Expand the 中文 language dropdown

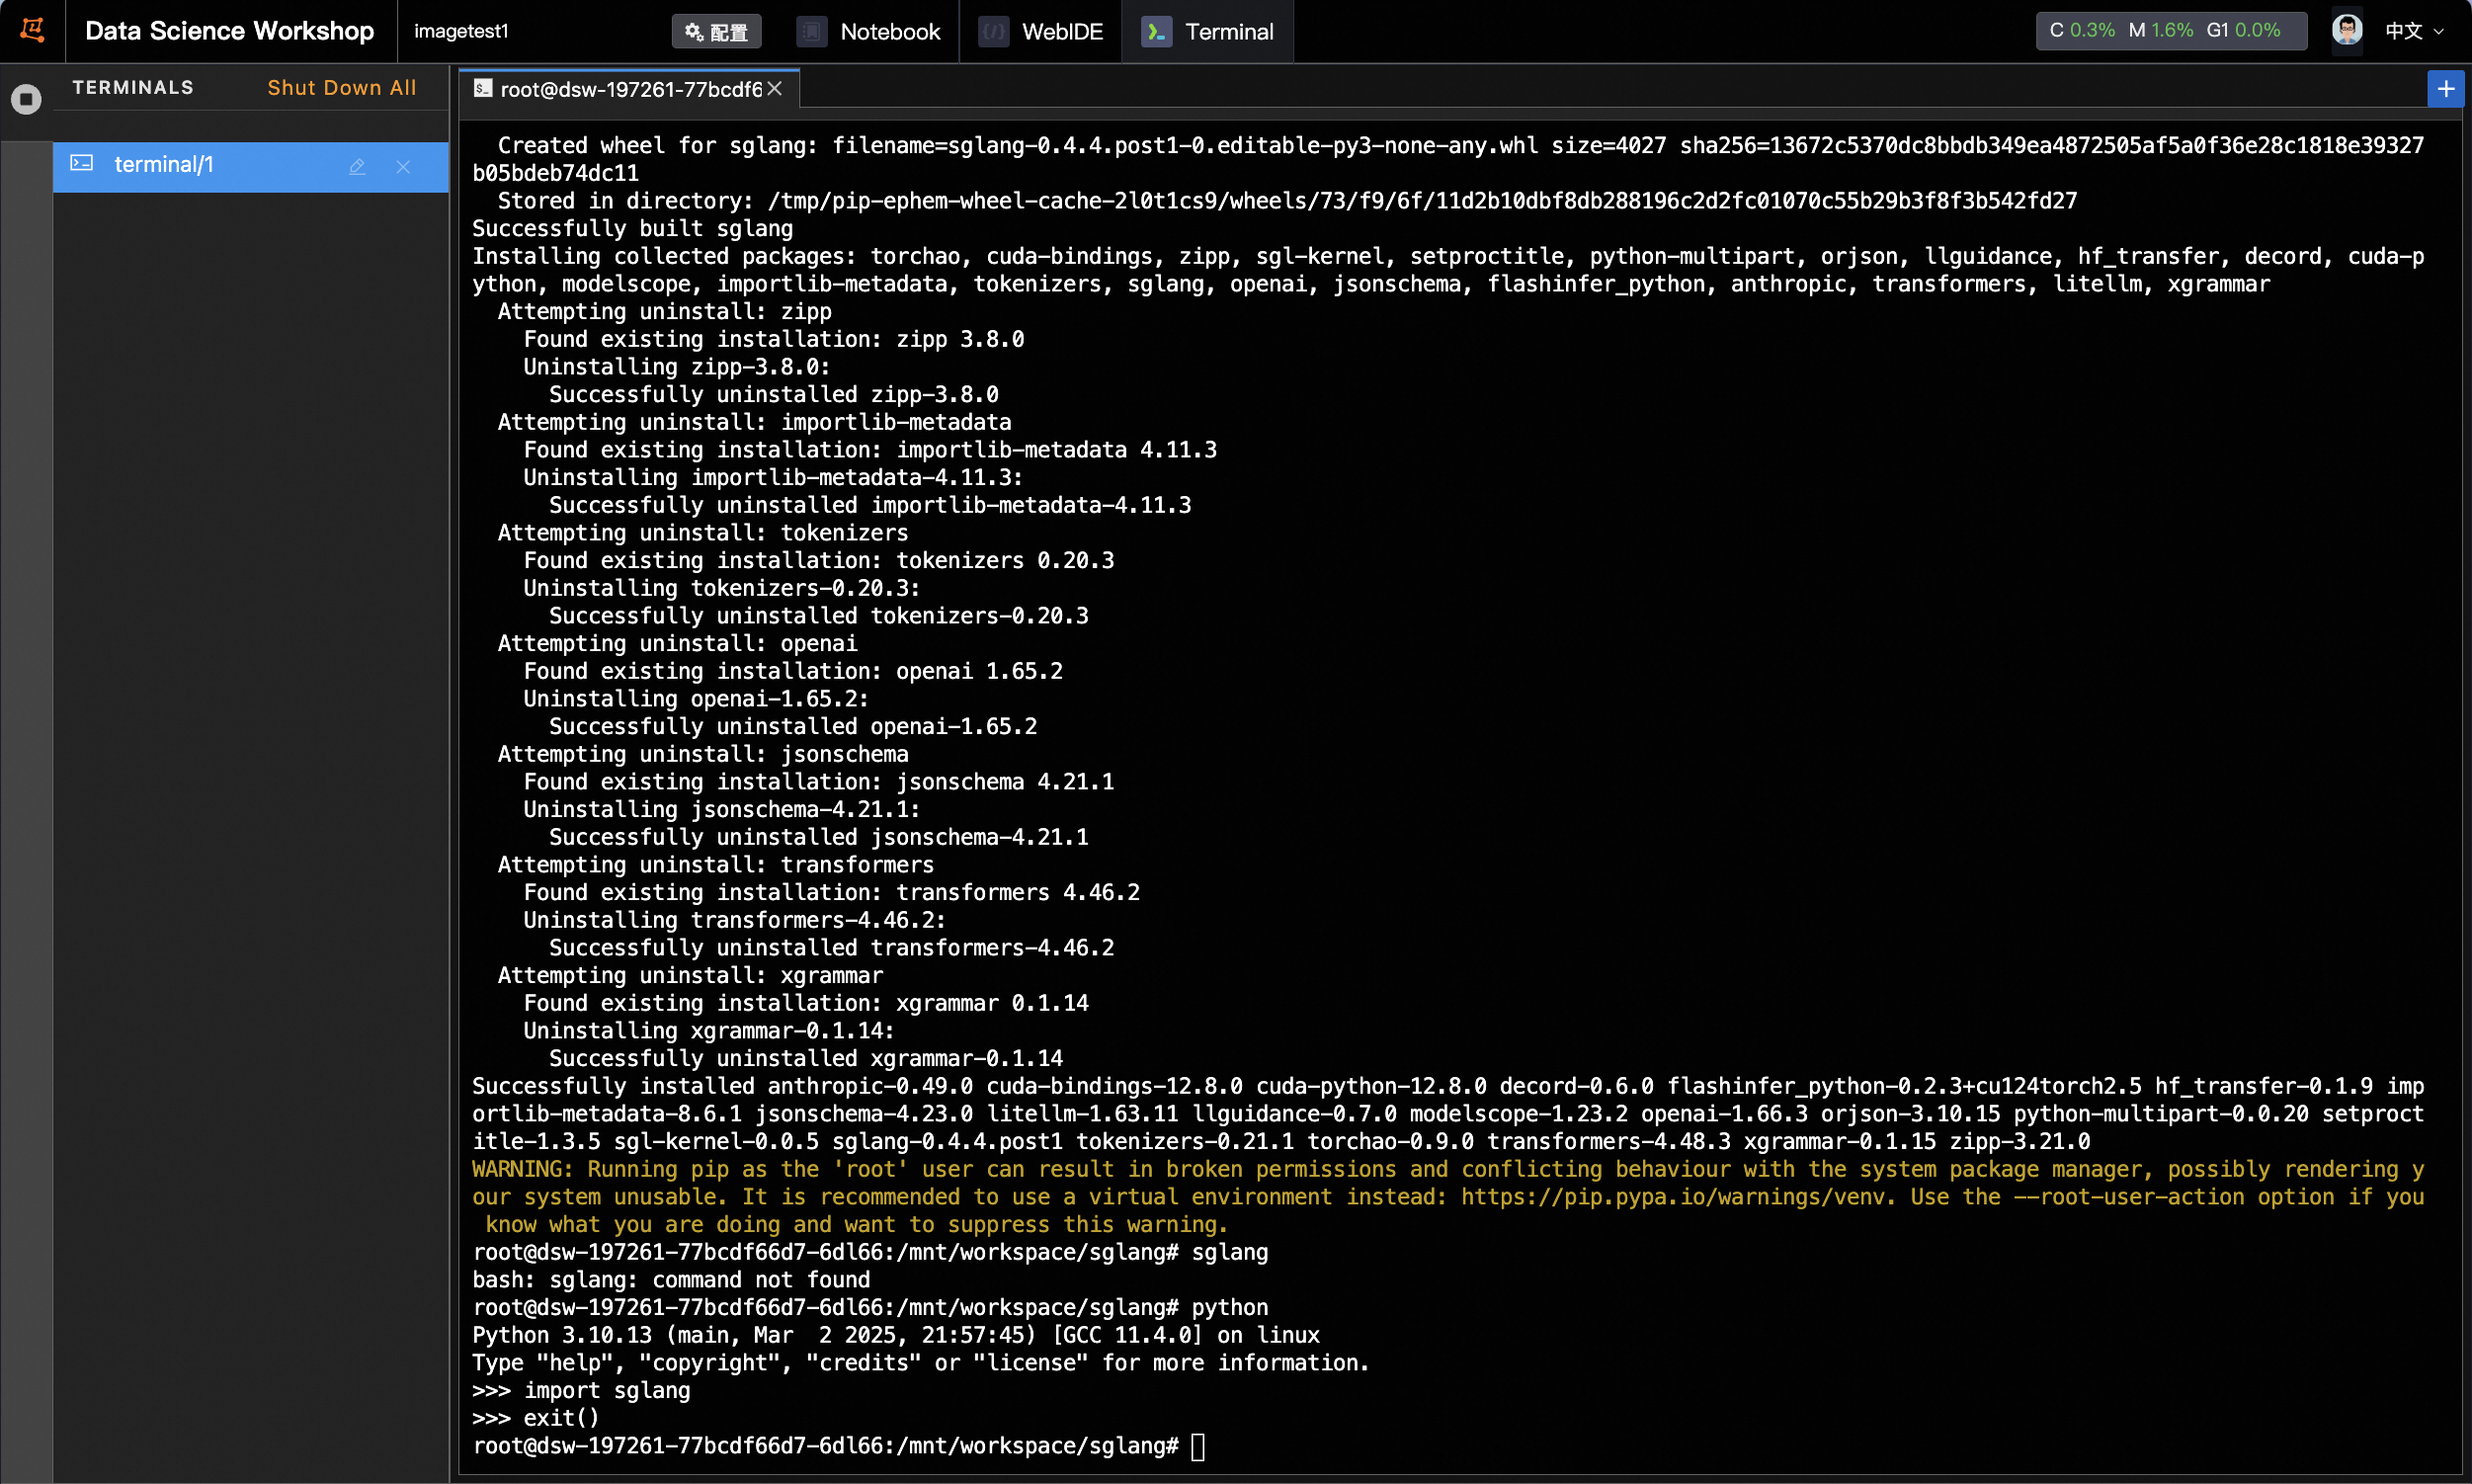(2414, 31)
